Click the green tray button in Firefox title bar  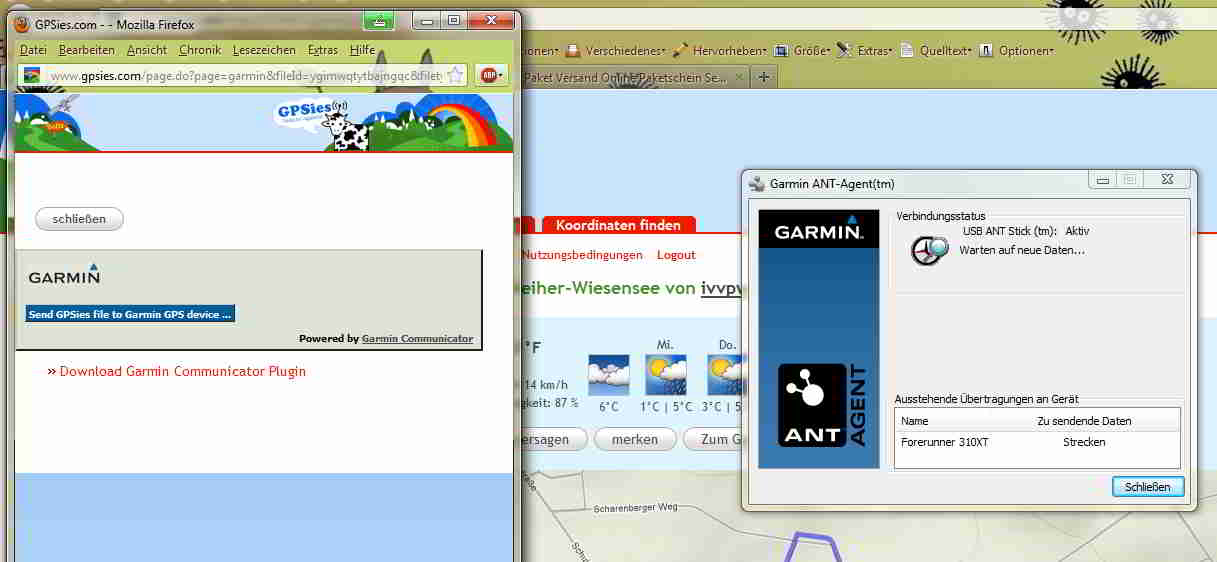(x=379, y=20)
